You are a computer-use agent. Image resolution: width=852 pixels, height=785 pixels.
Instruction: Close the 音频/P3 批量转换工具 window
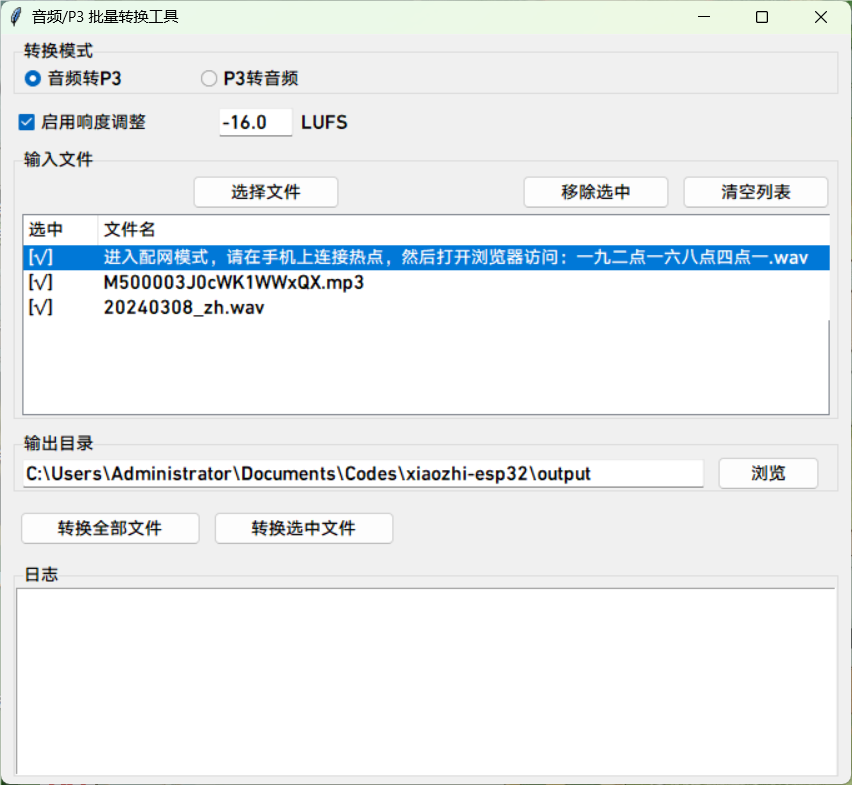[820, 17]
